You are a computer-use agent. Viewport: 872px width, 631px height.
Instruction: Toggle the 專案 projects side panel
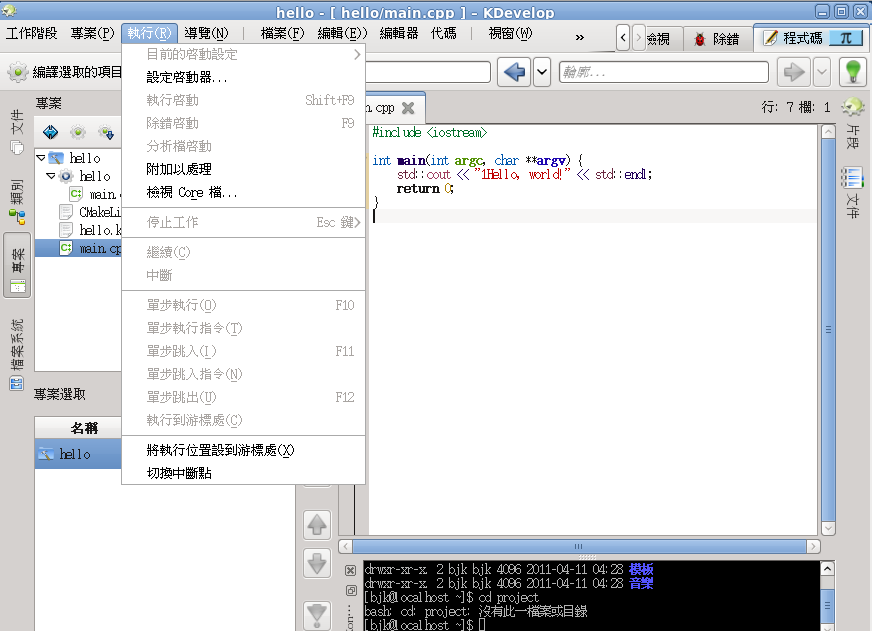(17, 266)
